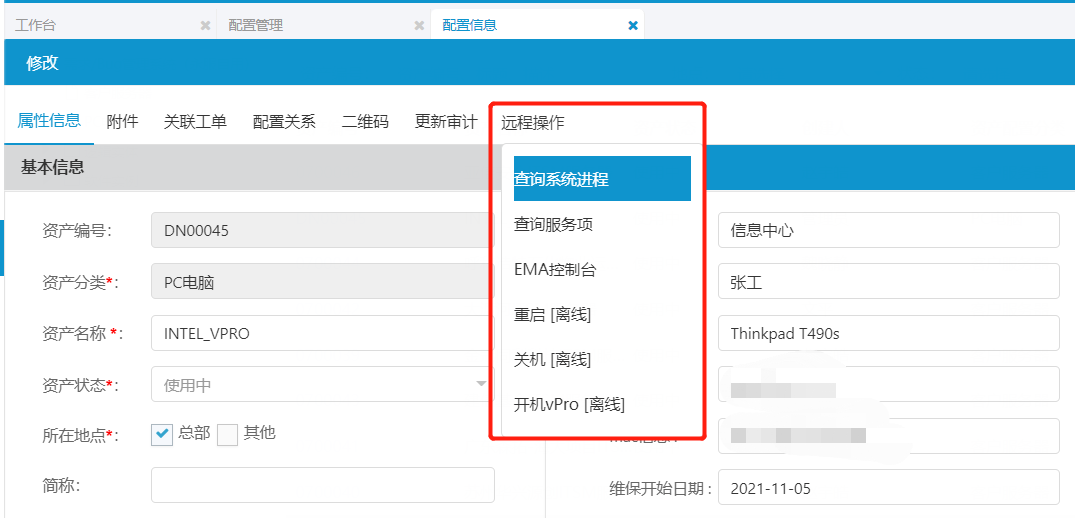The image size is (1075, 518).
Task: Check the 其他 location checkbox
Action: point(228,434)
